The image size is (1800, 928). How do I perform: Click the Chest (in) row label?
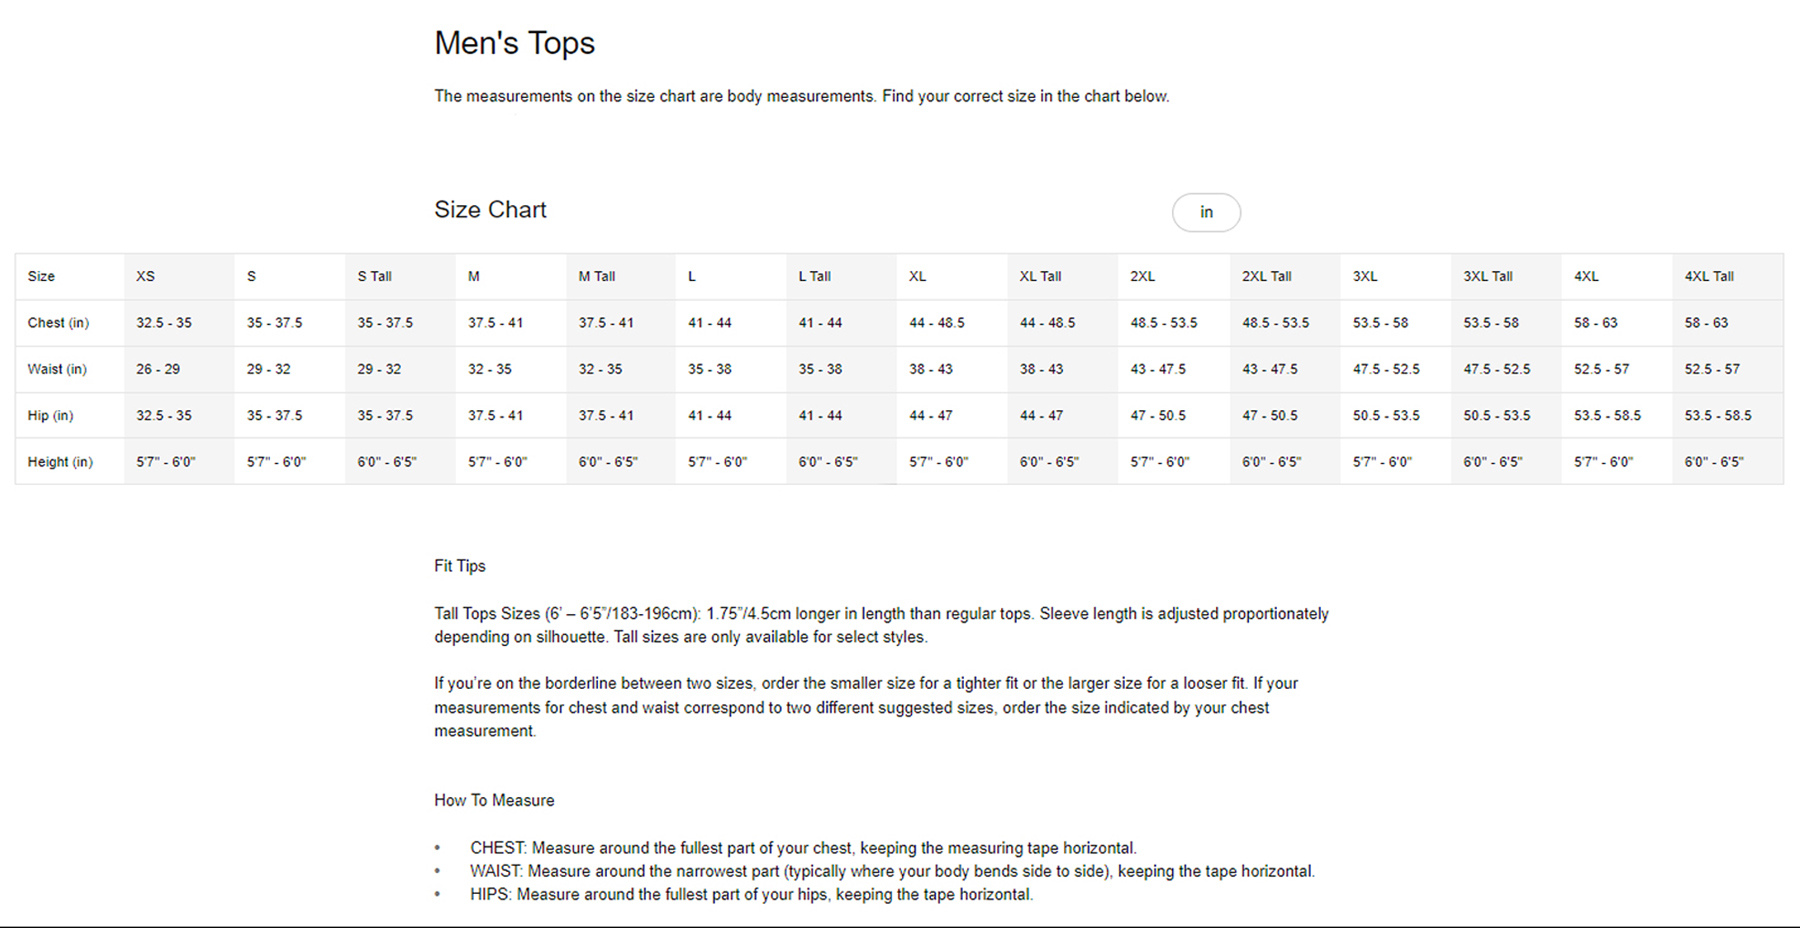click(58, 323)
